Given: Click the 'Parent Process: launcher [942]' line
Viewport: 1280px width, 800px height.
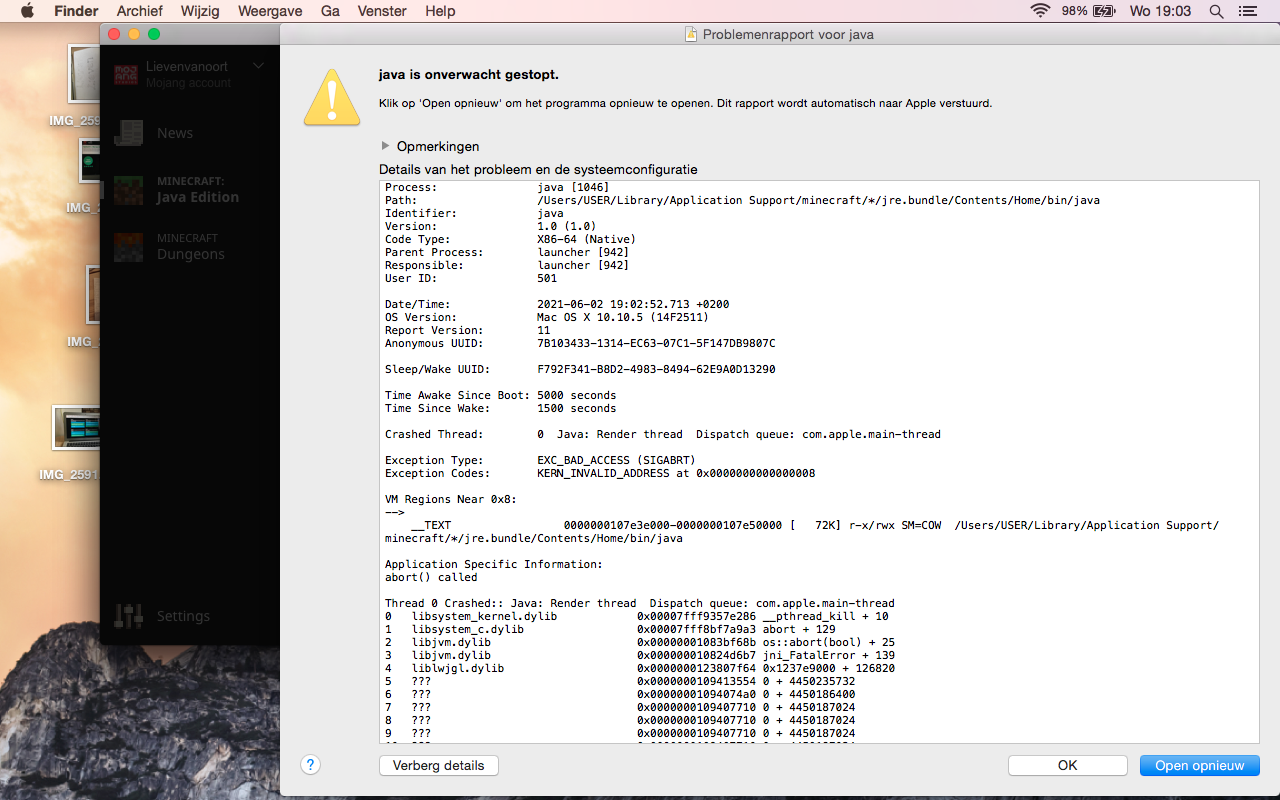Looking at the screenshot, I should (507, 252).
